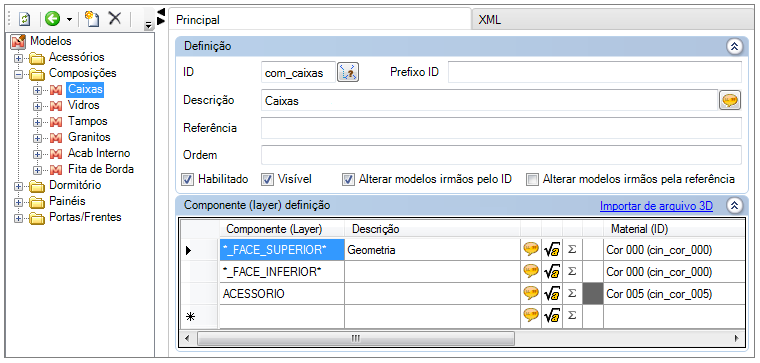Image resolution: width=760 pixels, height=363 pixels.
Task: Open the toolbar overflow options arrow
Action: coord(148,25)
